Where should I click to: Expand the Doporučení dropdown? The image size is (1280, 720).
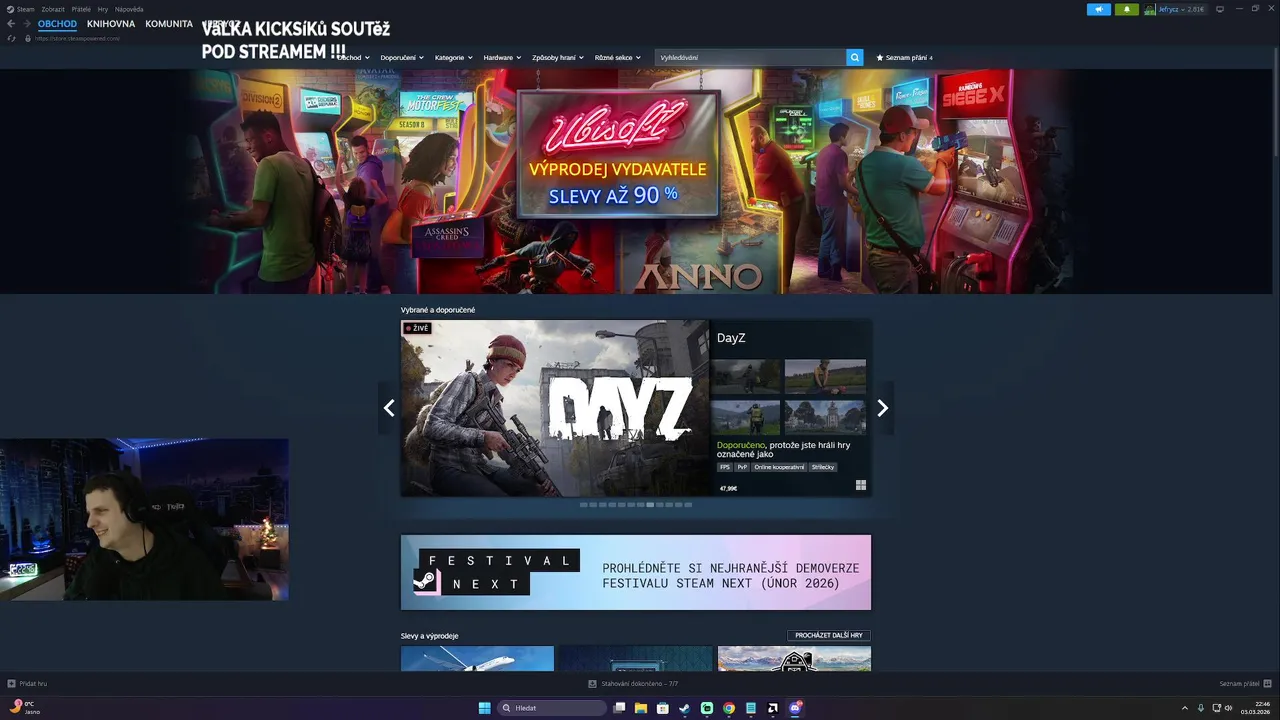402,58
